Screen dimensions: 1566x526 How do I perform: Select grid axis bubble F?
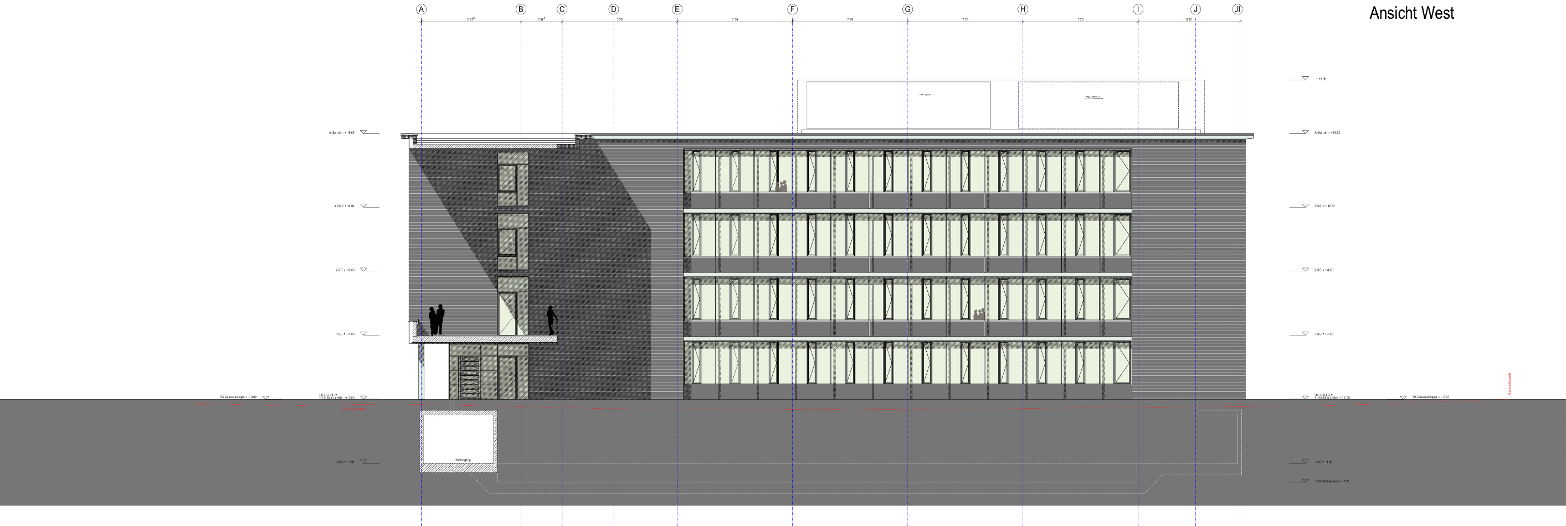tap(792, 9)
